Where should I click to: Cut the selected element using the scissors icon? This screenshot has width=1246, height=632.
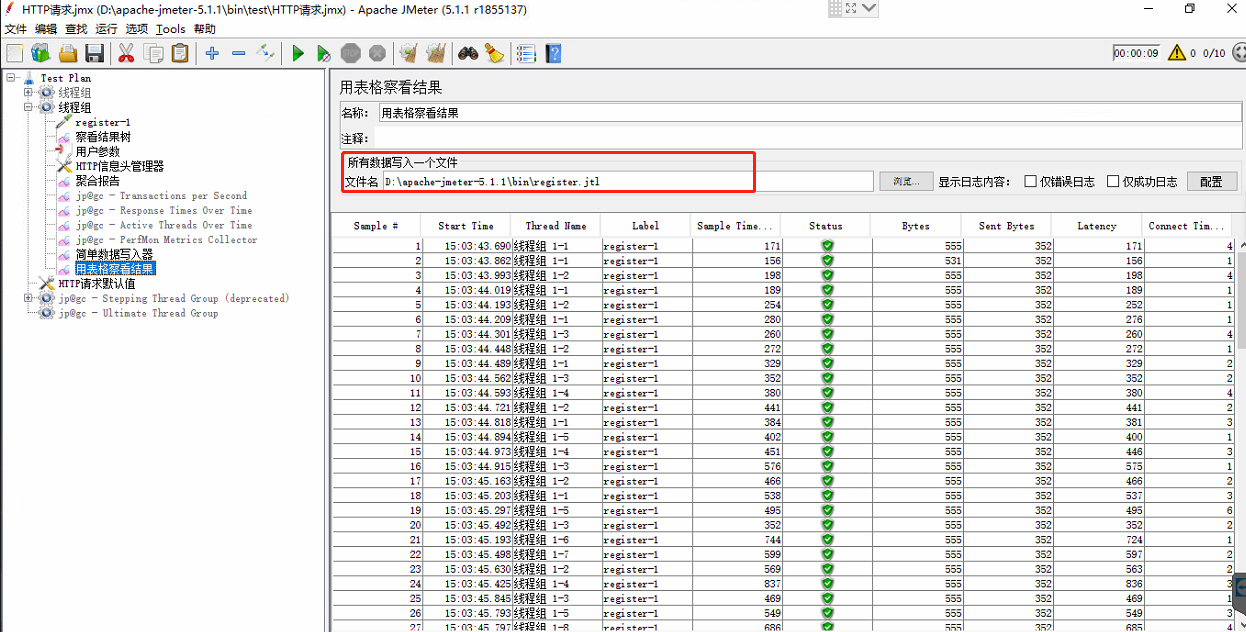pyautogui.click(x=126, y=54)
